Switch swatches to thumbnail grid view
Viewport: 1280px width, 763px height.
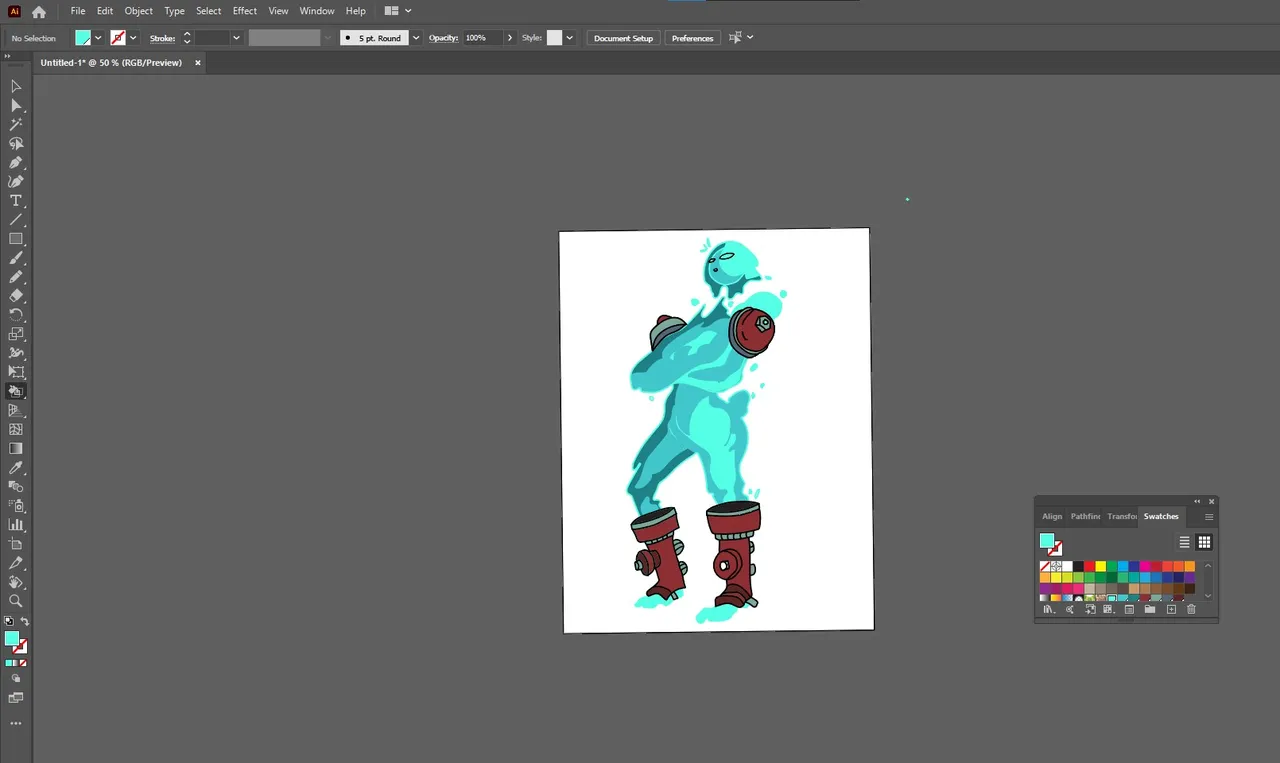pyautogui.click(x=1204, y=542)
